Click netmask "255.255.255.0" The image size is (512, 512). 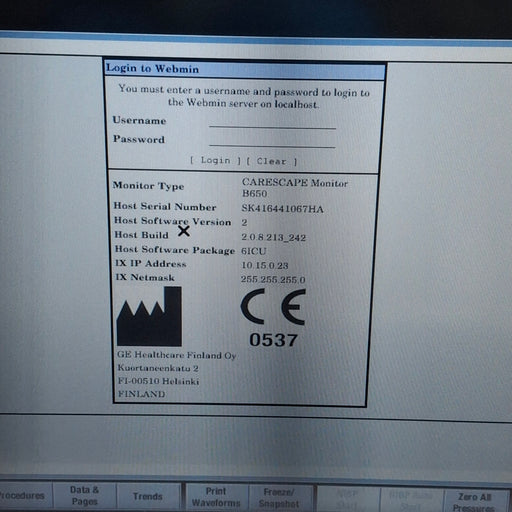(x=273, y=279)
